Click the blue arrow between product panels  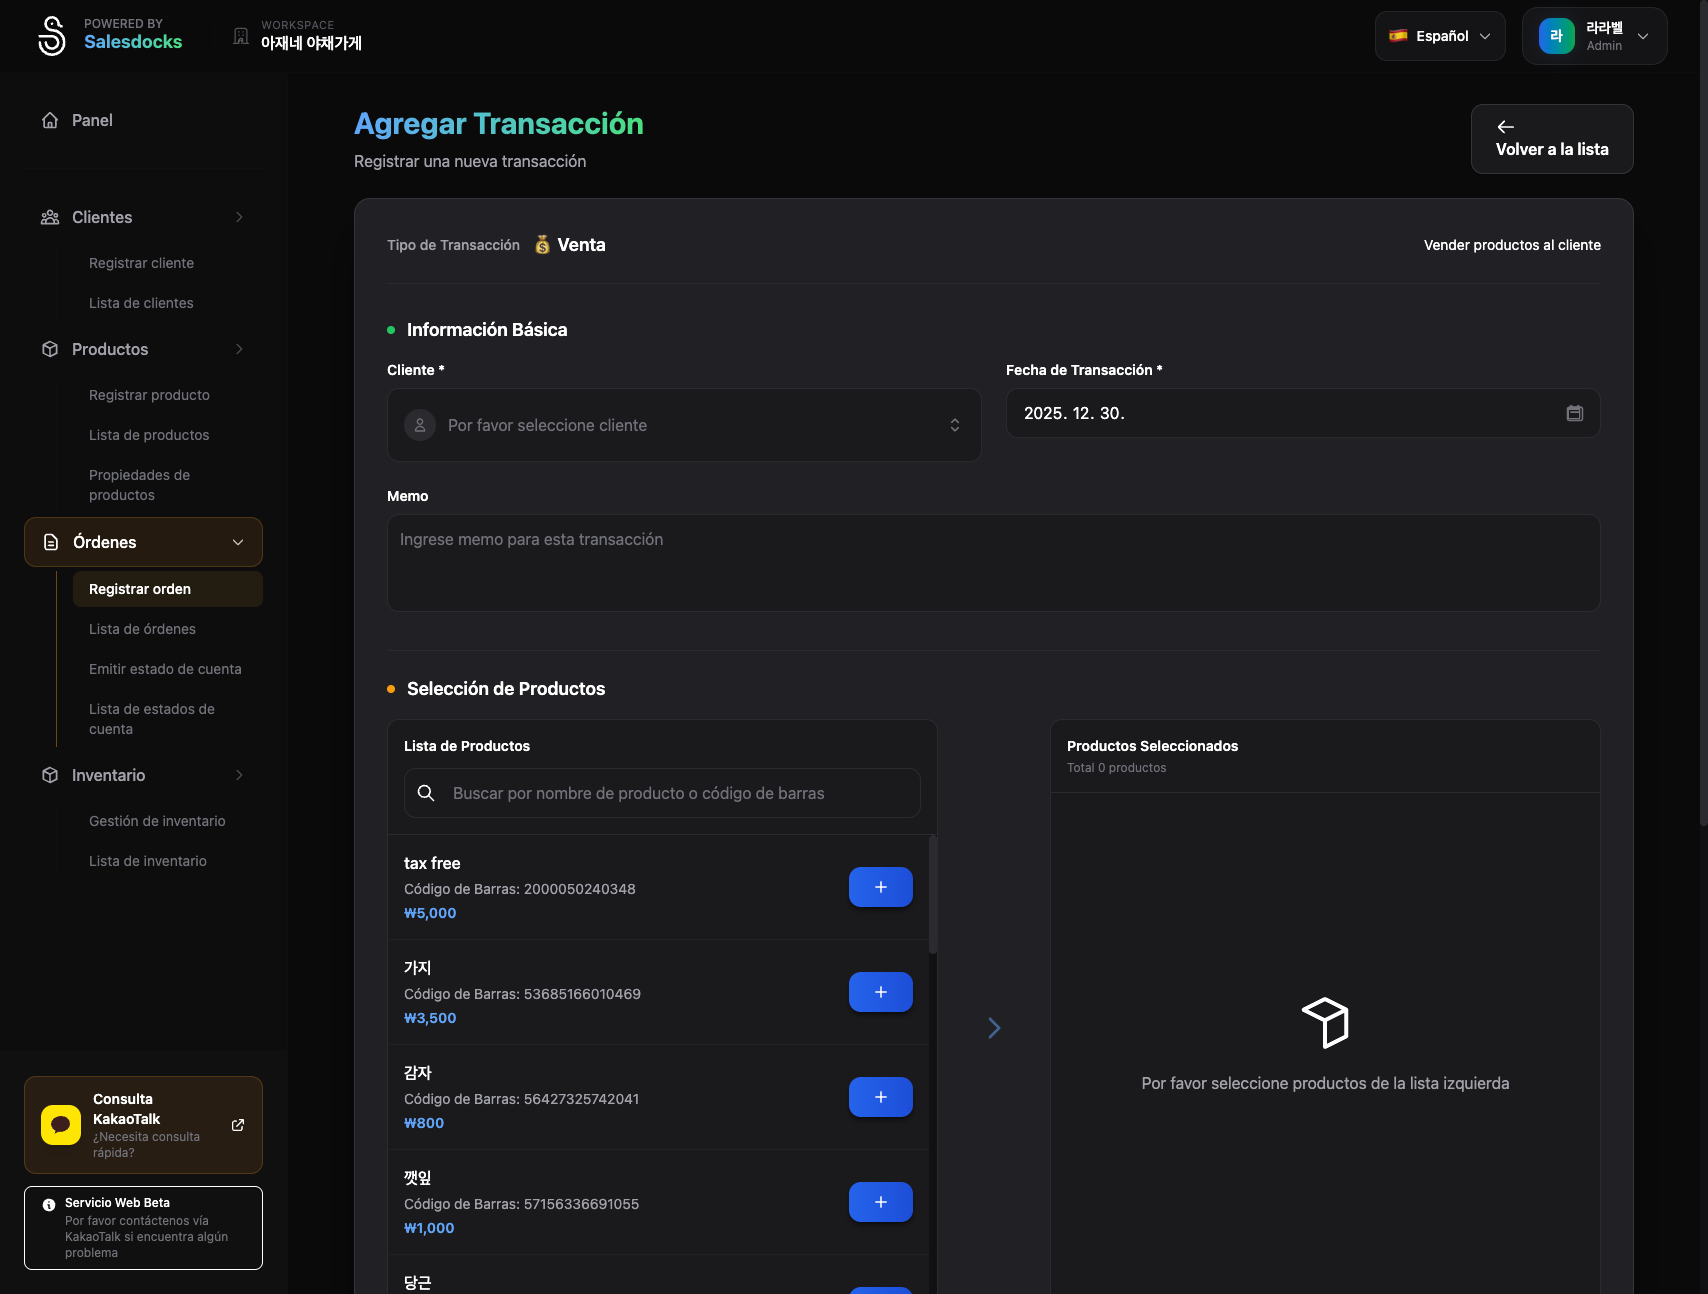(993, 1027)
